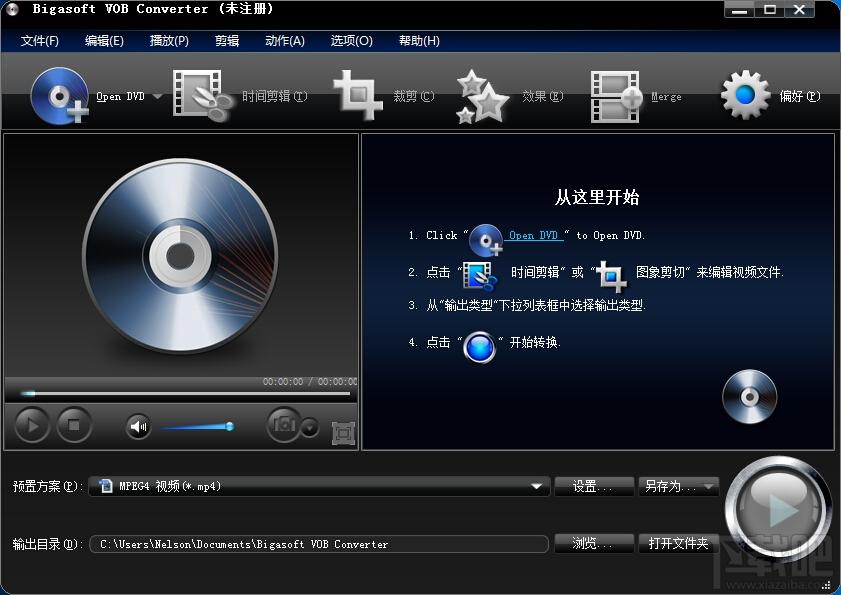Screen dimensions: 841x595
Task: Click the 输出目录 path field
Action: coord(319,544)
